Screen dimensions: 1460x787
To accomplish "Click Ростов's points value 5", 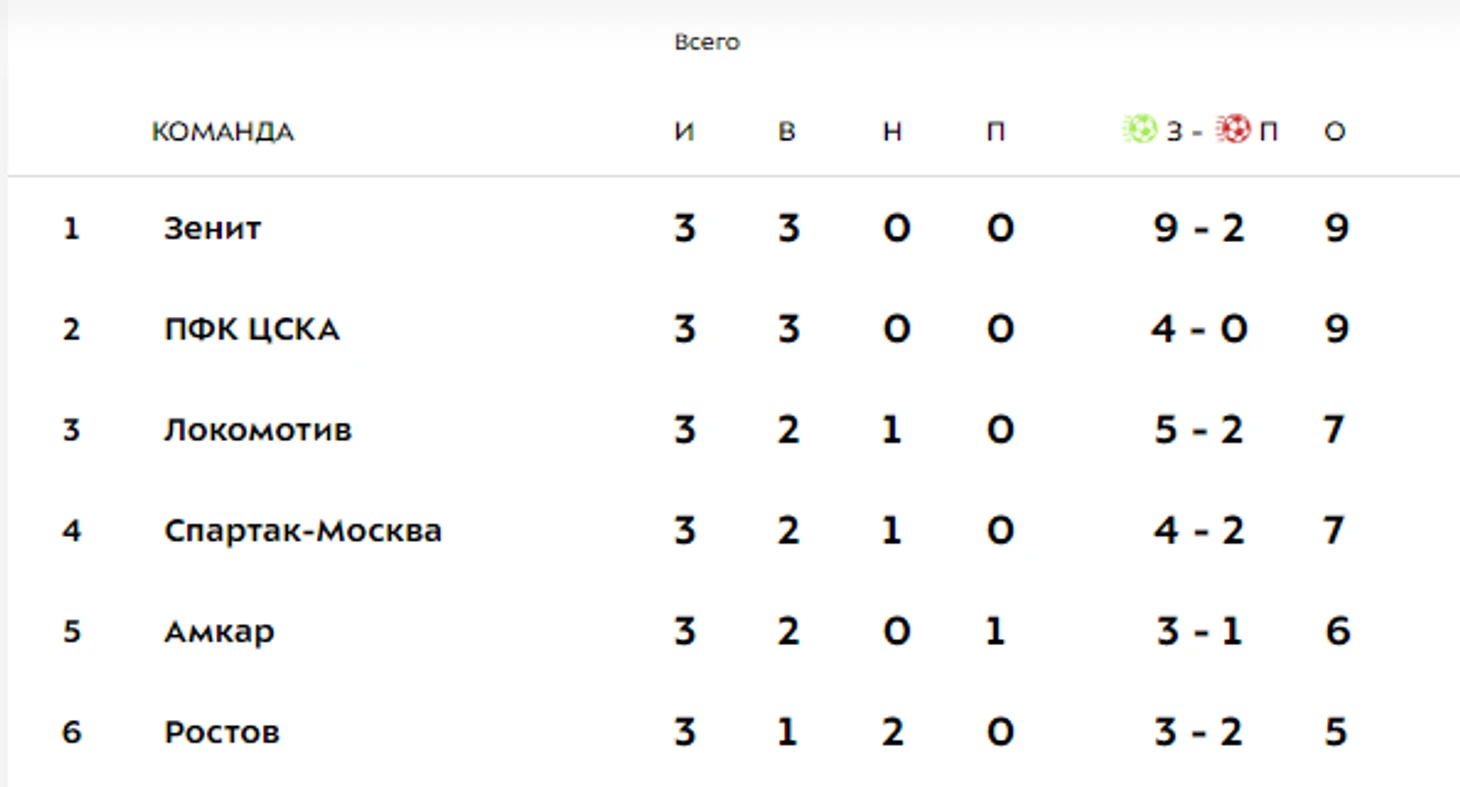I will pos(1337,733).
